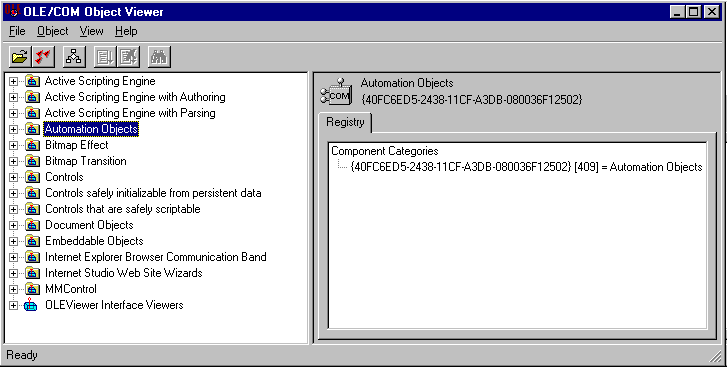Click the OLEViewer Interface Viewers icon
The image size is (727, 368).
tap(31, 305)
